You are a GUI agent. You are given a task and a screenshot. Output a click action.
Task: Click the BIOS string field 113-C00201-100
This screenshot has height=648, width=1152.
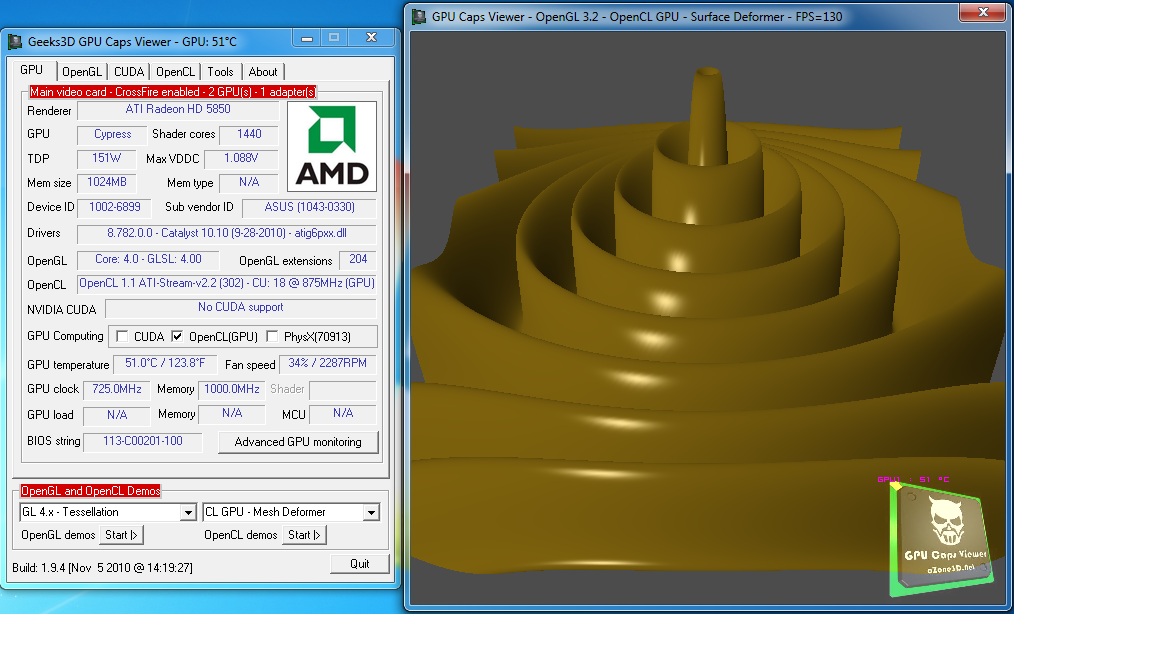coord(143,442)
